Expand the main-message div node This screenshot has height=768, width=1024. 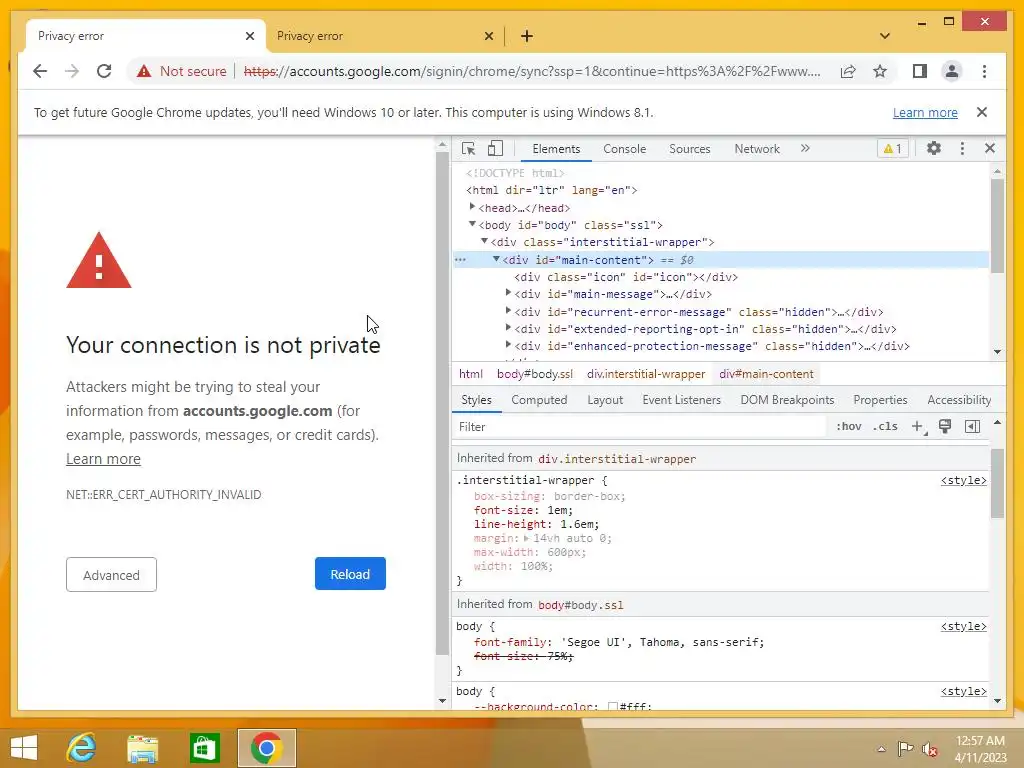click(x=508, y=293)
